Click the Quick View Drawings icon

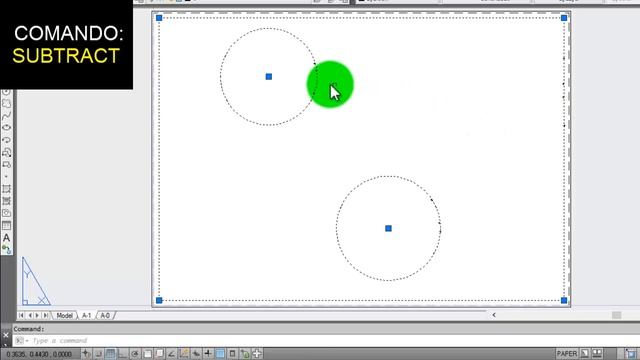click(x=597, y=353)
